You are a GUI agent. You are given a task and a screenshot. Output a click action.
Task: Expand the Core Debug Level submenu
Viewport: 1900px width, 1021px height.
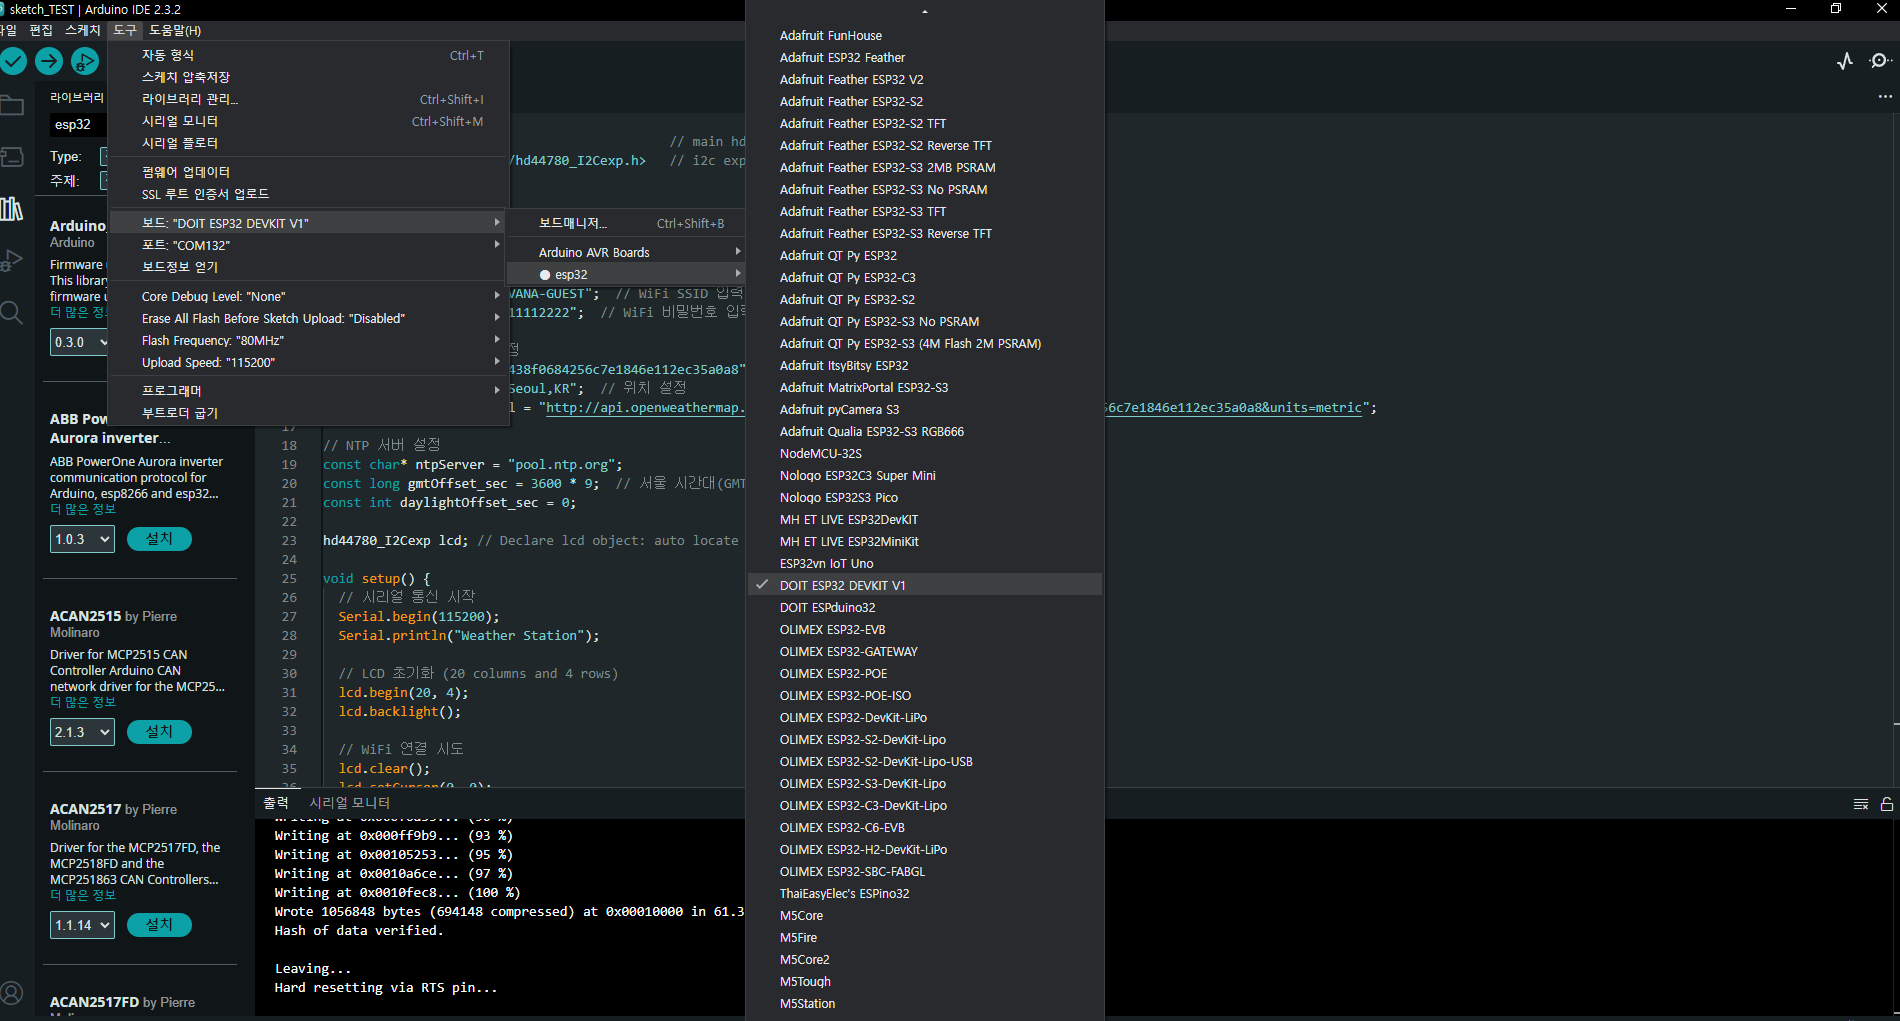tap(309, 297)
